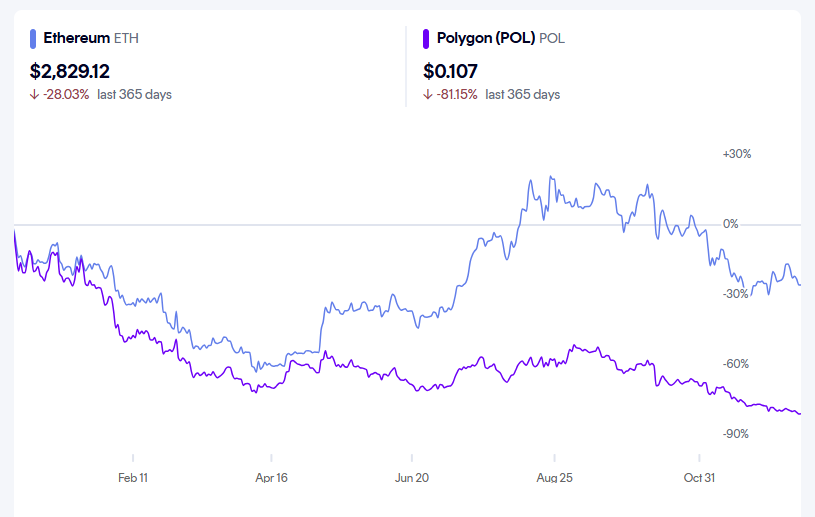The width and height of the screenshot is (815, 517).
Task: Click the purple Polygon color indicator
Action: pyautogui.click(x=427, y=38)
